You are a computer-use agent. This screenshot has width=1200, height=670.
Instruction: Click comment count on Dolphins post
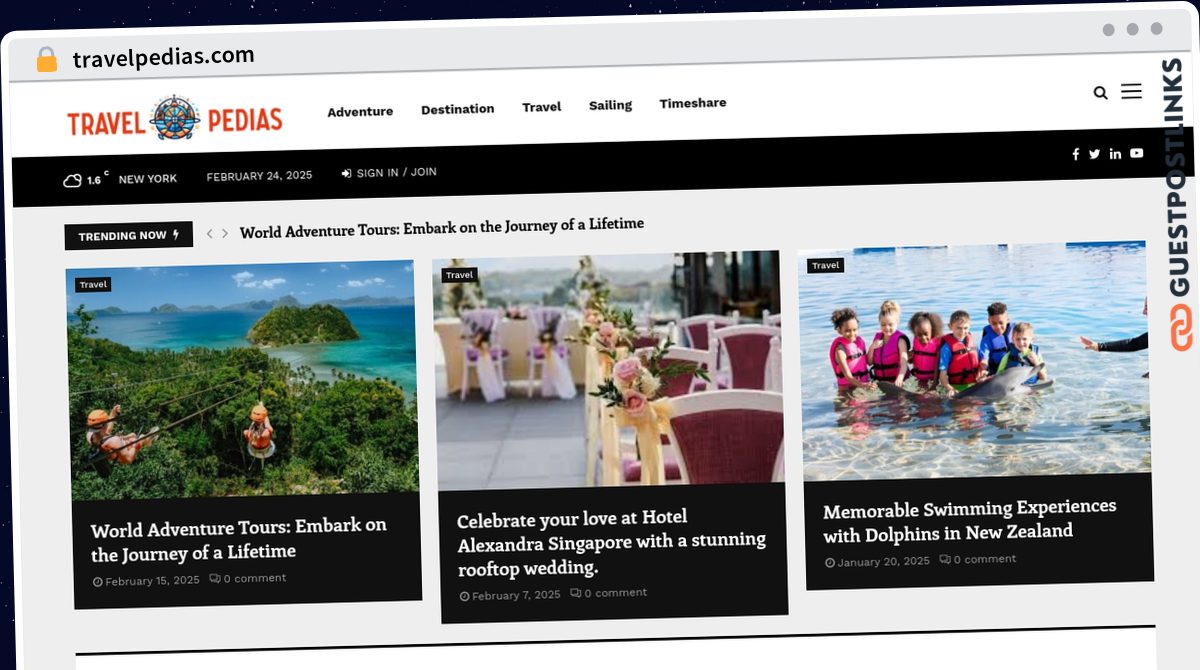coord(978,559)
